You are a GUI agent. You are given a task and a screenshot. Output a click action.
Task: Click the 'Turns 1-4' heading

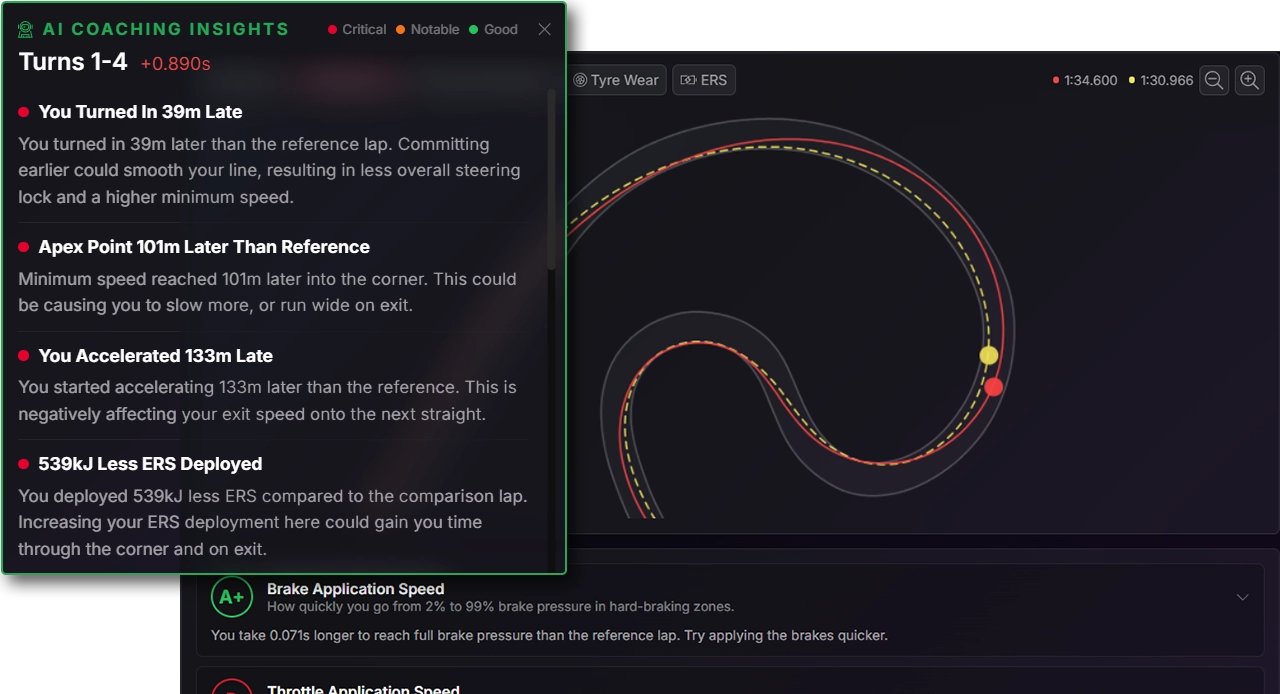pyautogui.click(x=73, y=62)
